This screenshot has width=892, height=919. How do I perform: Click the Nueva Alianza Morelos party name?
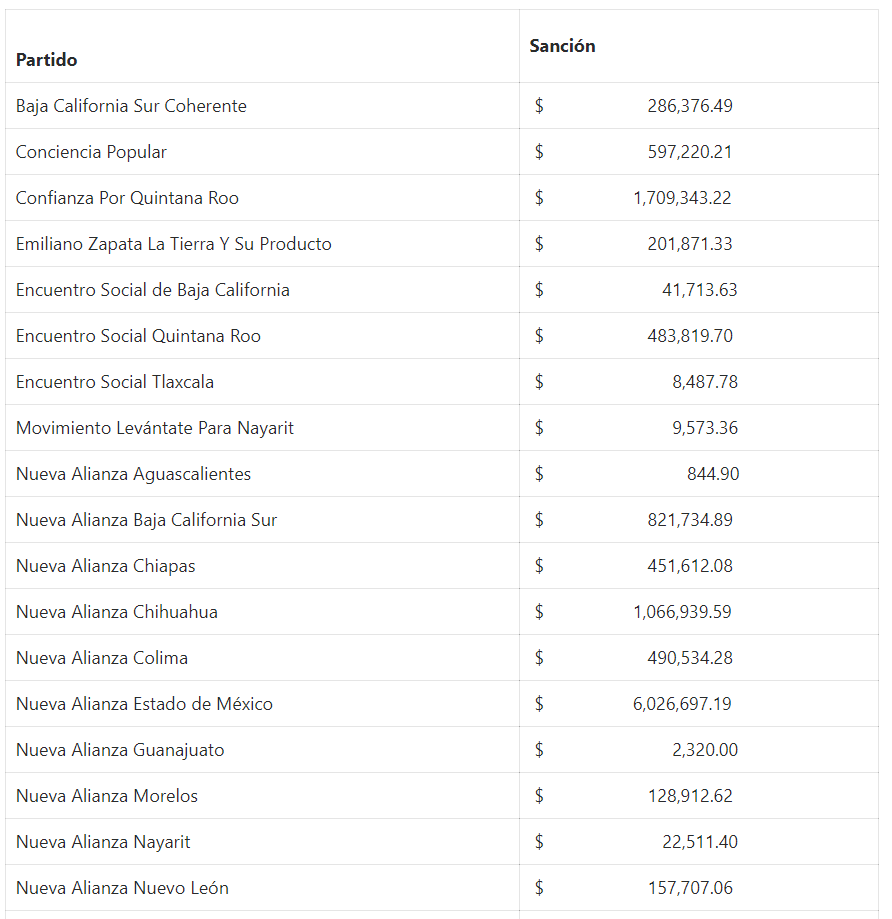click(107, 796)
